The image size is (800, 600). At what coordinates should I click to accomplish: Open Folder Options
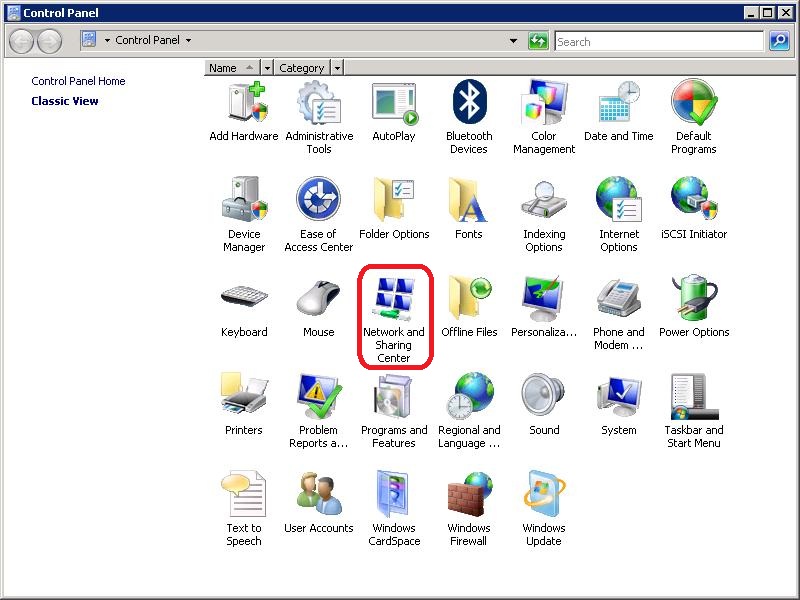click(394, 209)
